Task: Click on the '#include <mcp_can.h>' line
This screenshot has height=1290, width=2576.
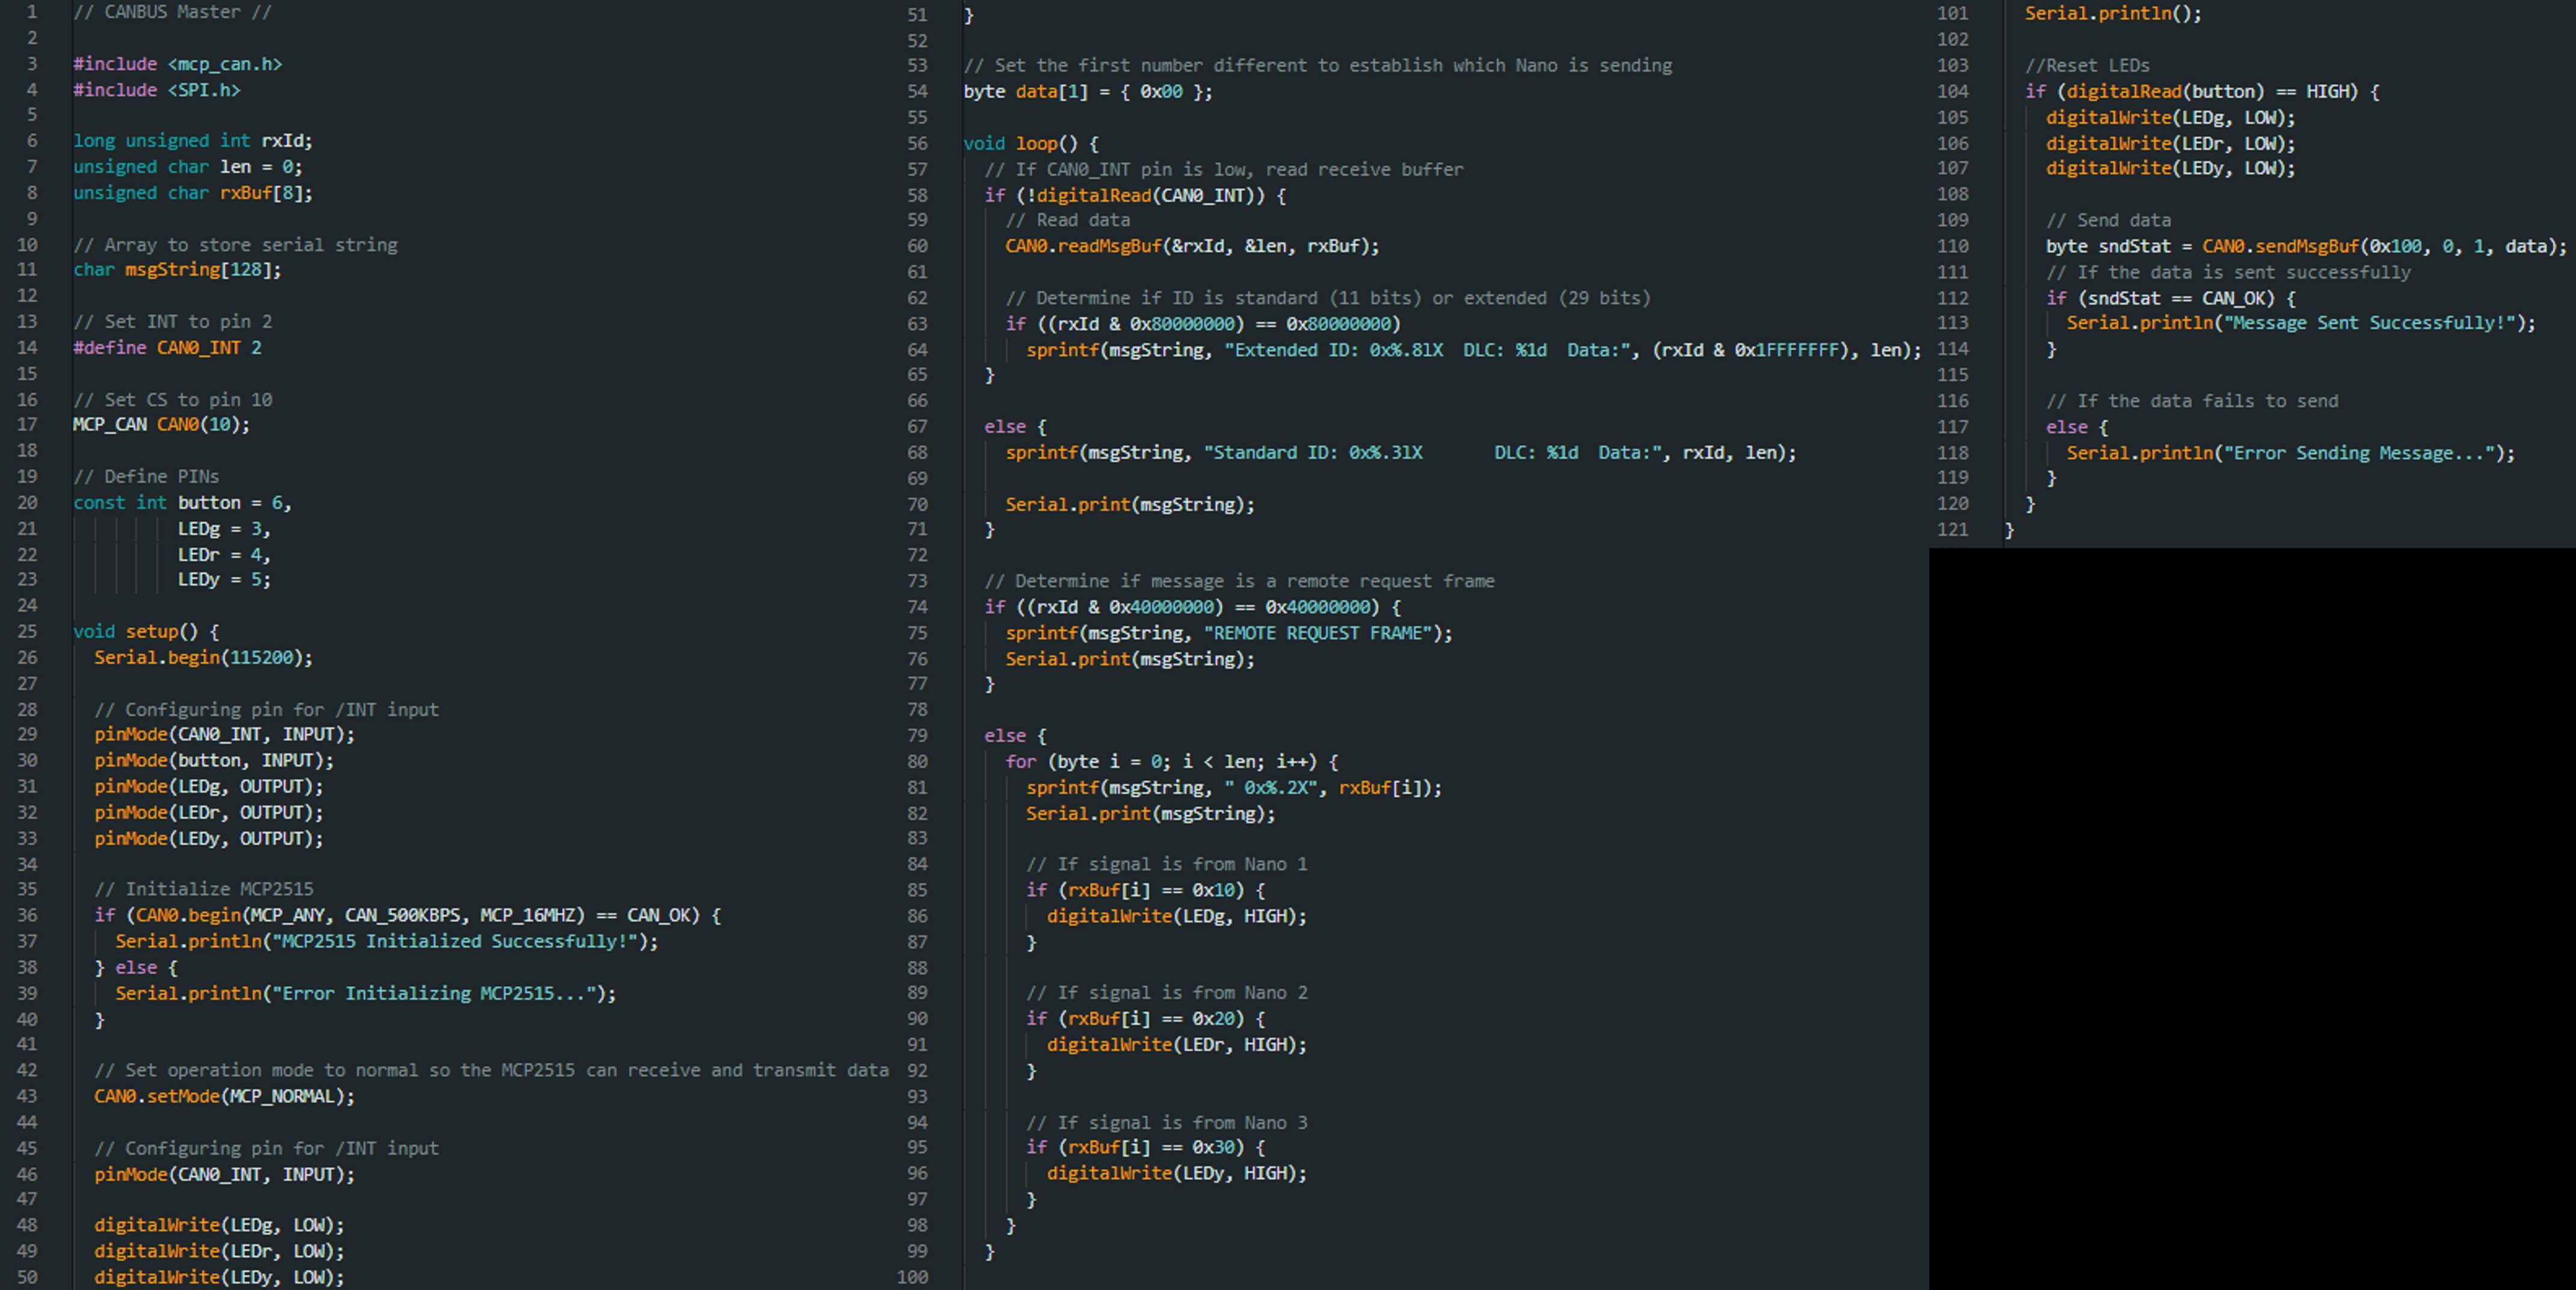Action: coord(177,64)
